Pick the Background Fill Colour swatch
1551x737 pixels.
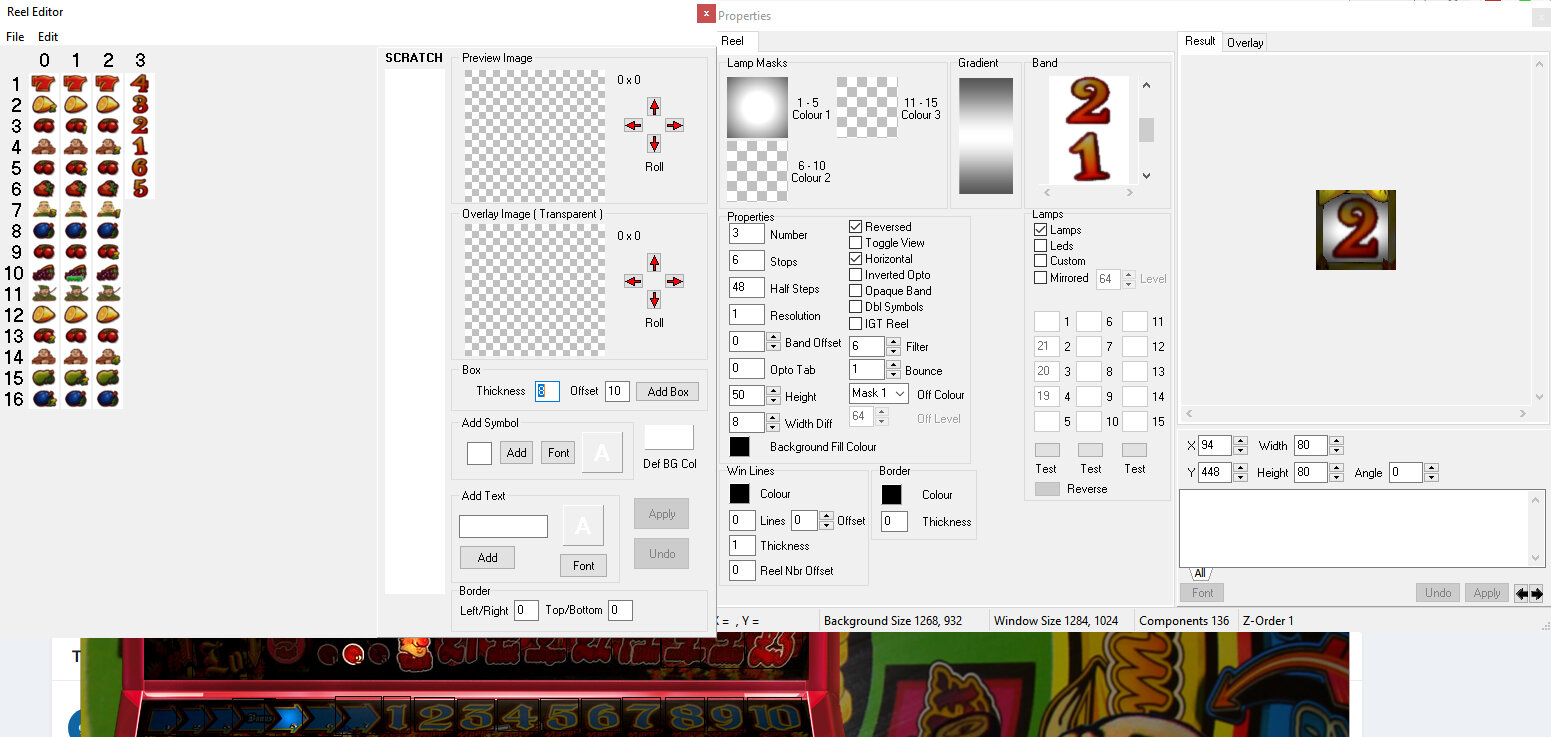pos(739,447)
